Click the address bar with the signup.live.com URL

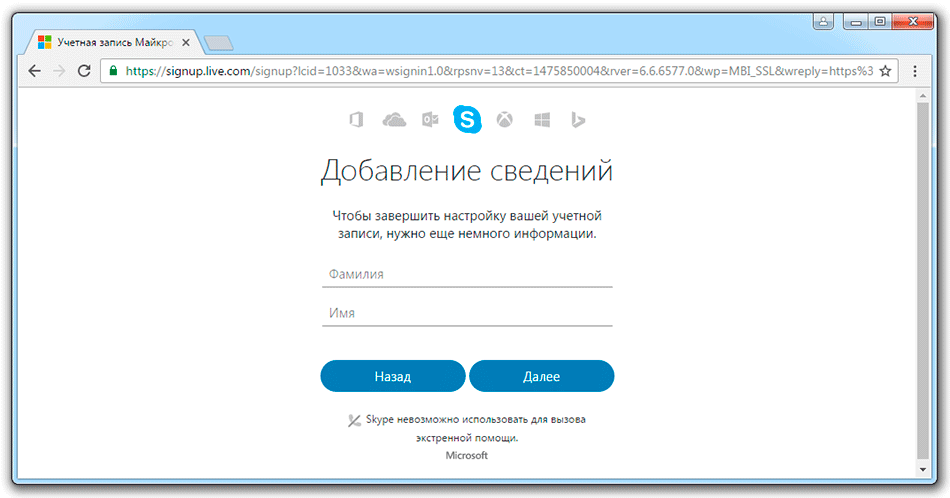tap(499, 71)
